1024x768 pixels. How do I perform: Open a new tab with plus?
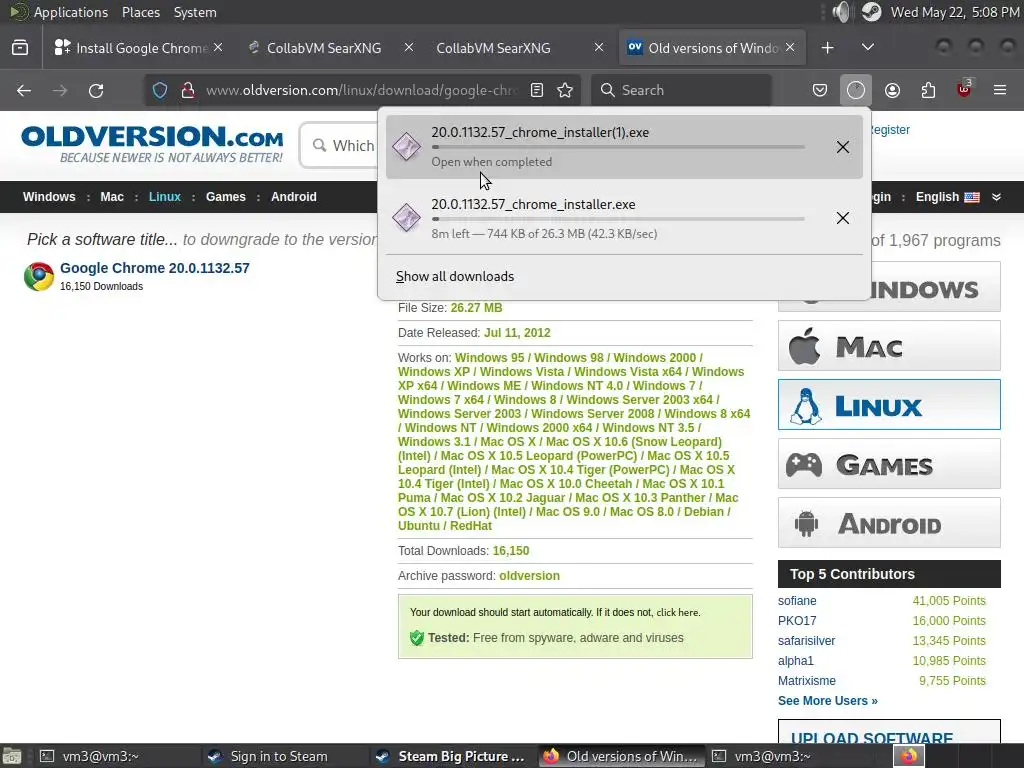pos(827,48)
